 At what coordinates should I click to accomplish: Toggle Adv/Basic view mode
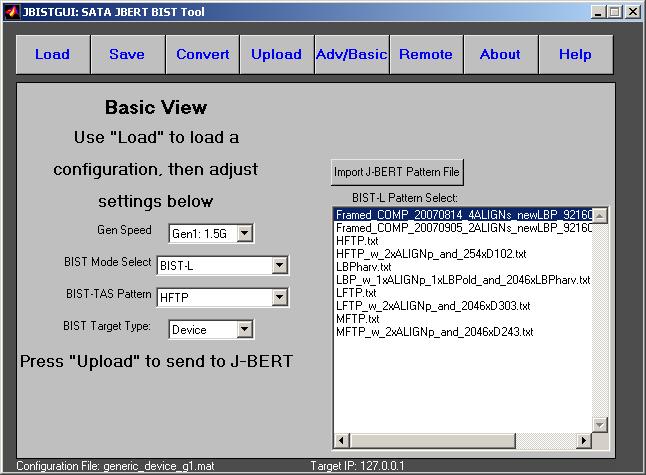pos(351,54)
